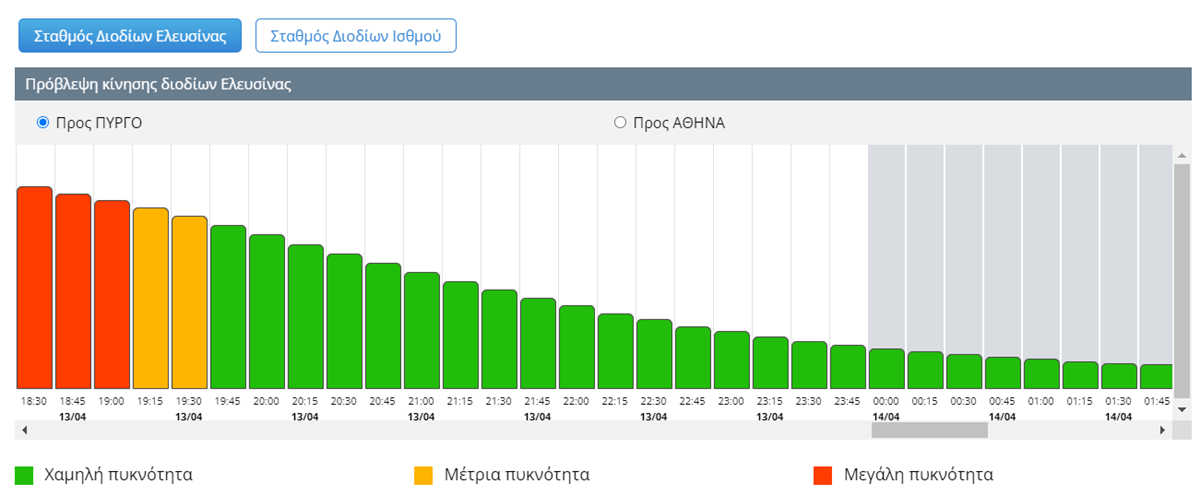Click the orange Μέτρια πυκνότητα legend swatch

(423, 475)
